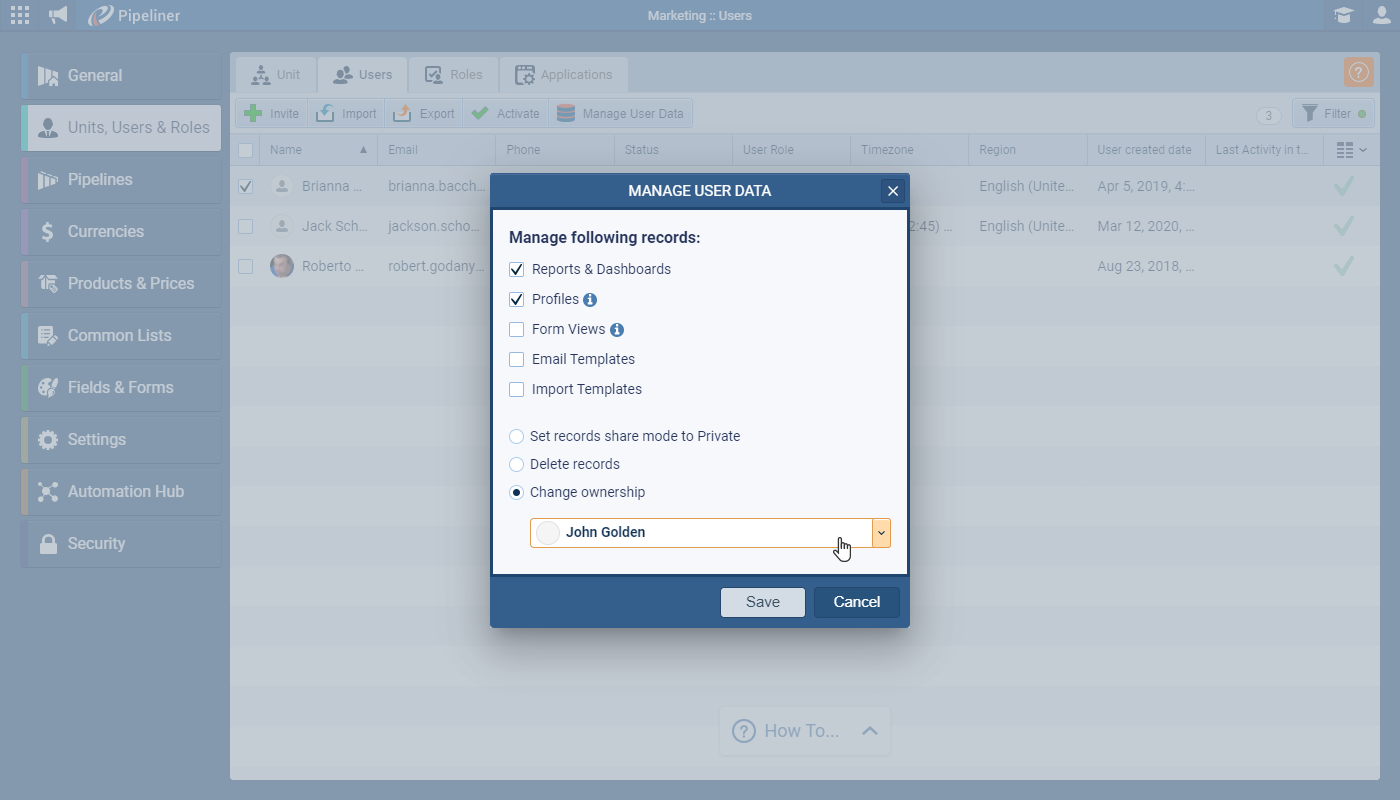Close the Manage User Data dialog
The width and height of the screenshot is (1400, 800).
click(893, 191)
